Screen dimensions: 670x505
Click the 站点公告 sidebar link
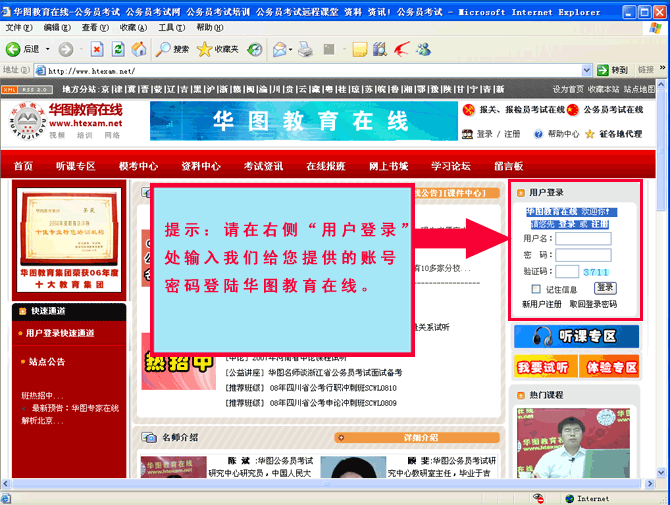[x=47, y=362]
